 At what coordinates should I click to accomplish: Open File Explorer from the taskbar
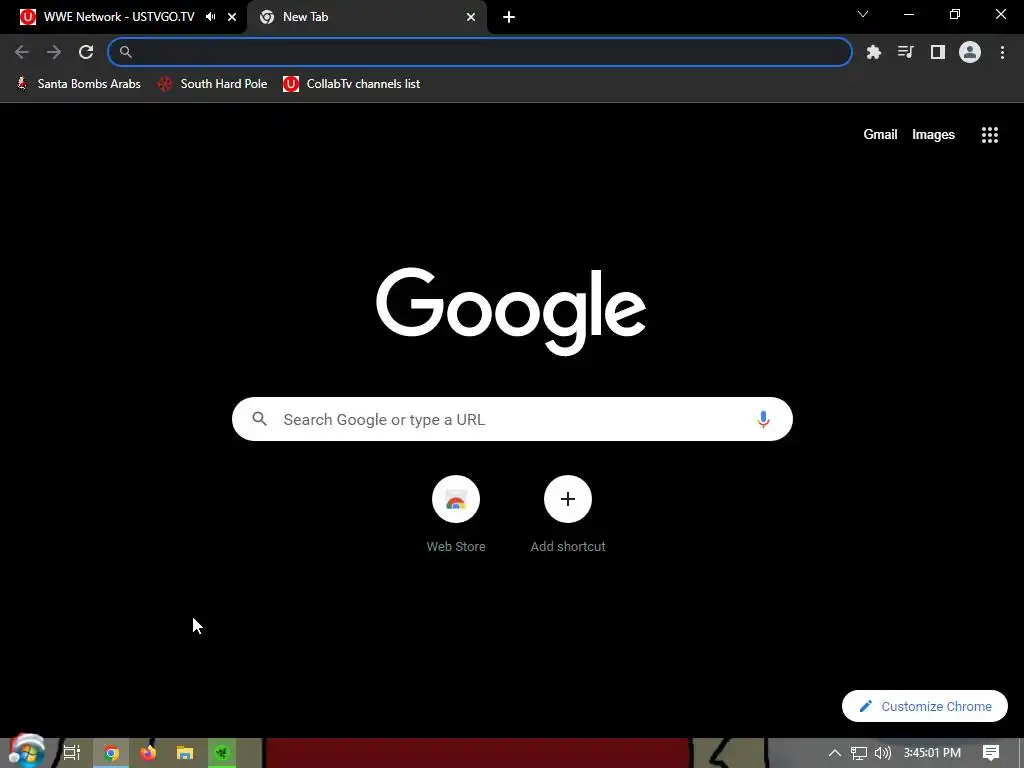pos(185,753)
